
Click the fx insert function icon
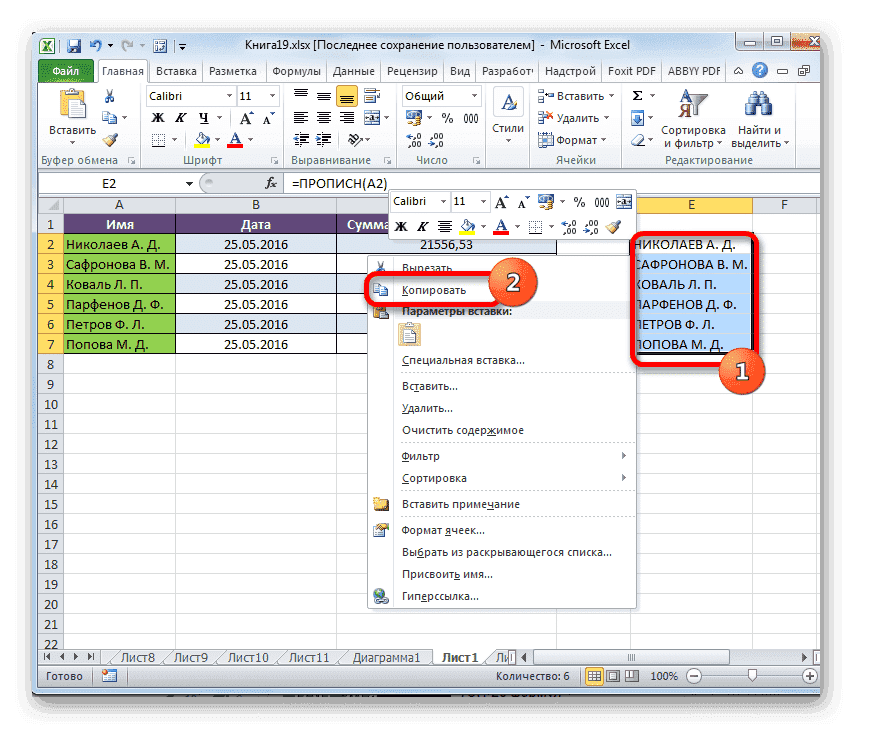(x=272, y=183)
